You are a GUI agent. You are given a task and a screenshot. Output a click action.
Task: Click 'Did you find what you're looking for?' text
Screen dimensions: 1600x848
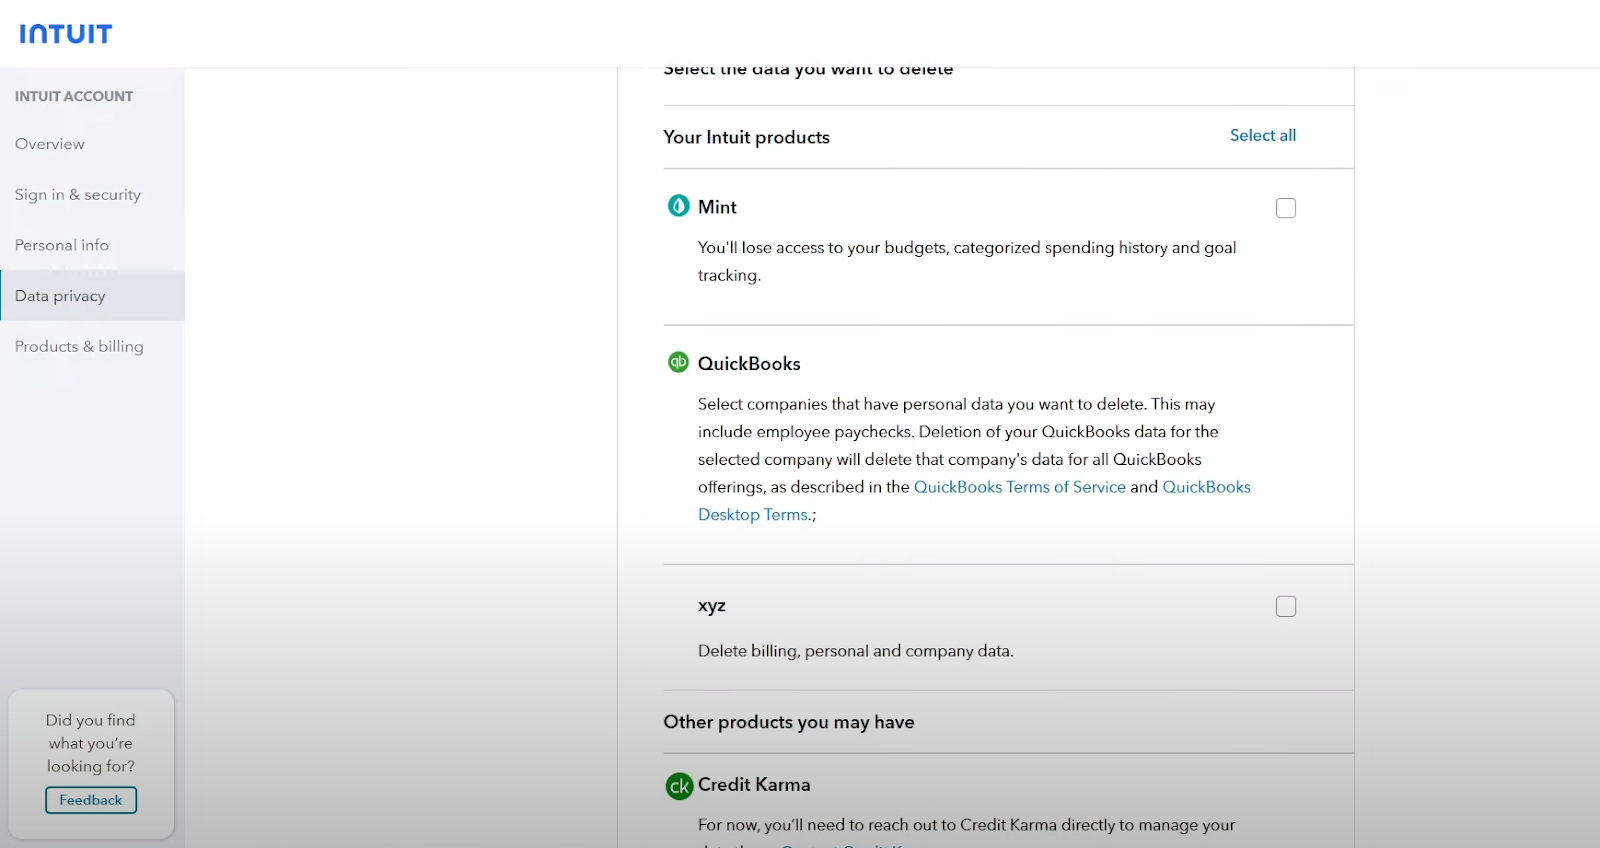tap(91, 743)
